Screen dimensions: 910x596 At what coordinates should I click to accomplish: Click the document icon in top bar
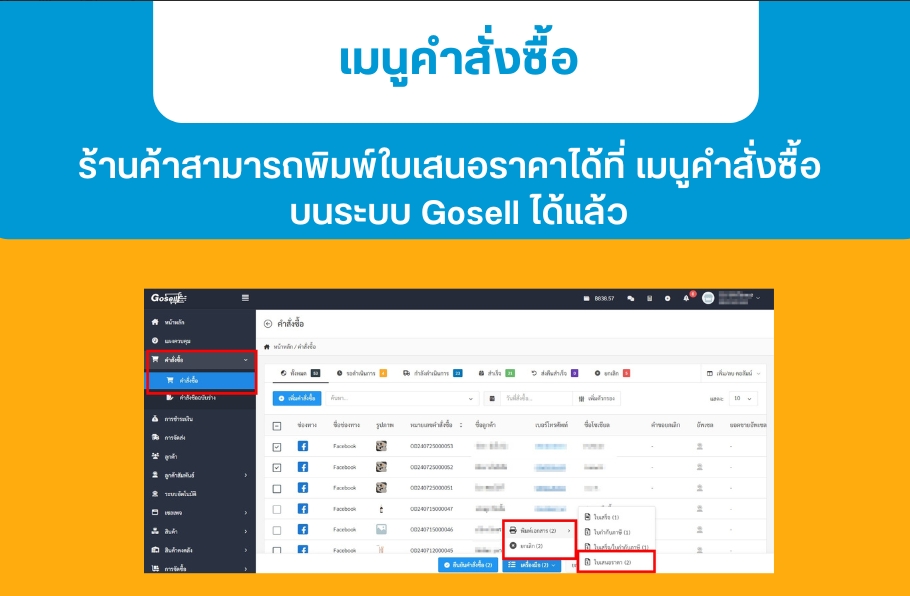coord(649,298)
